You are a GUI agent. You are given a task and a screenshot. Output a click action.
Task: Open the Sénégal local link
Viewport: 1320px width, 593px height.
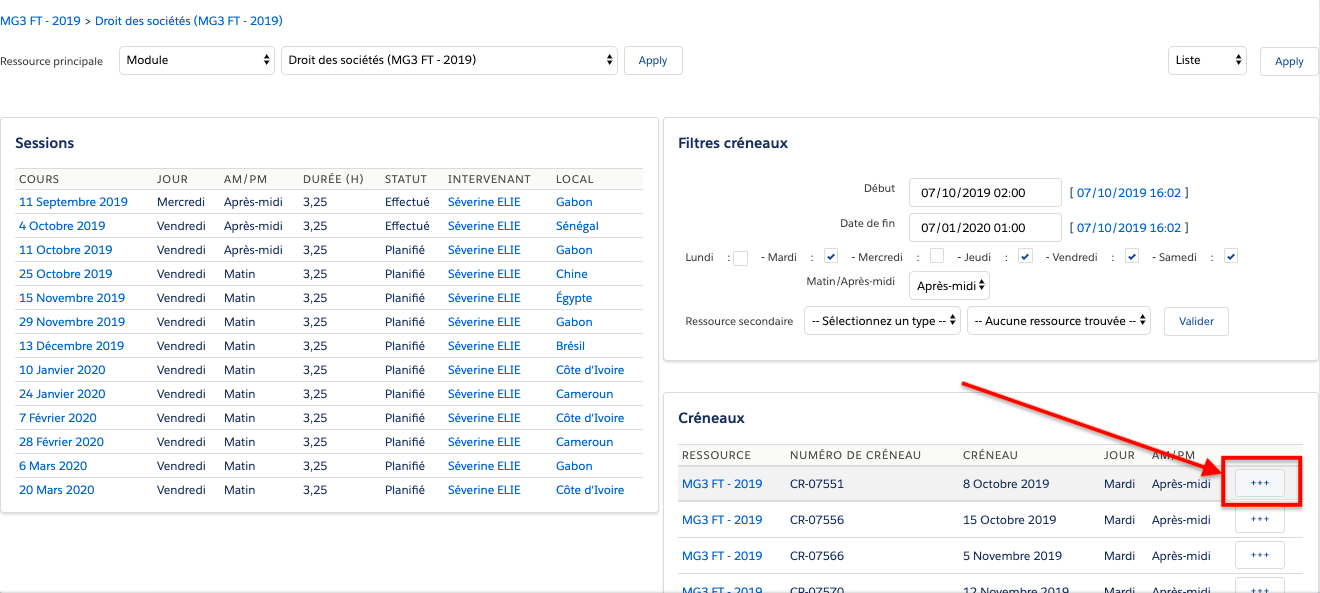tap(577, 226)
